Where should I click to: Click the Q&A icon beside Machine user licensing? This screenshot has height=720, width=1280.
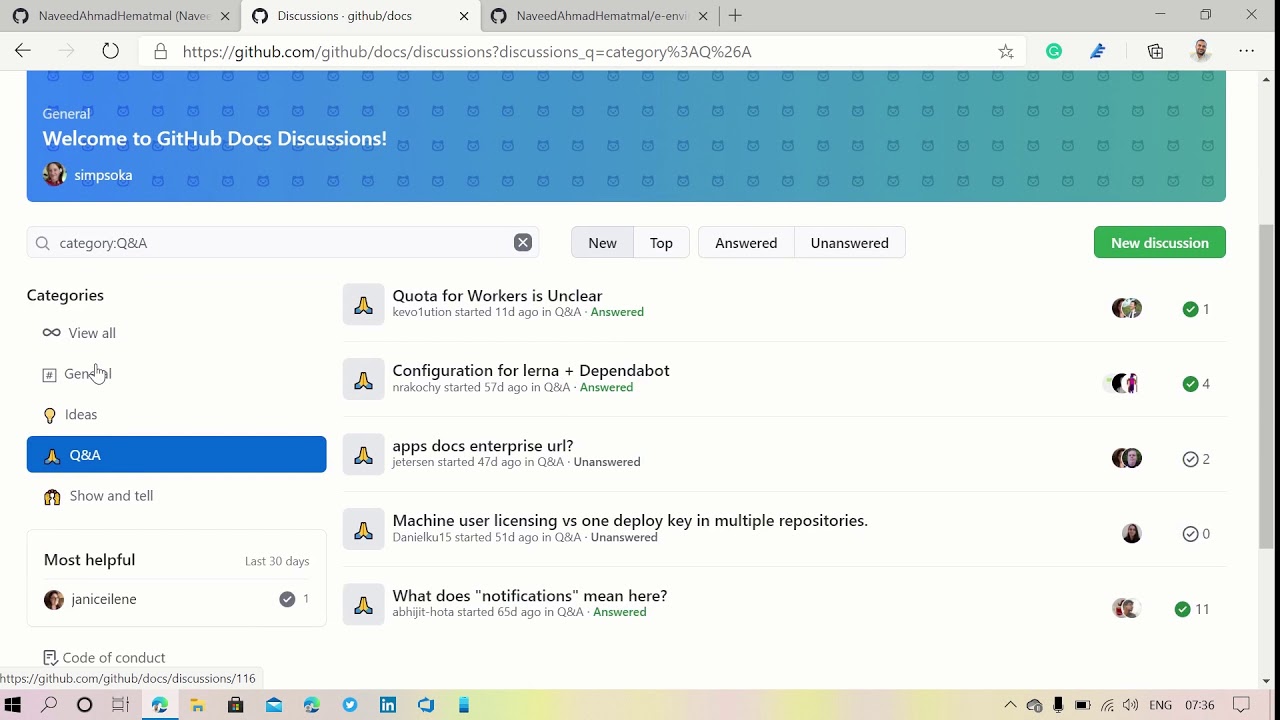(363, 530)
